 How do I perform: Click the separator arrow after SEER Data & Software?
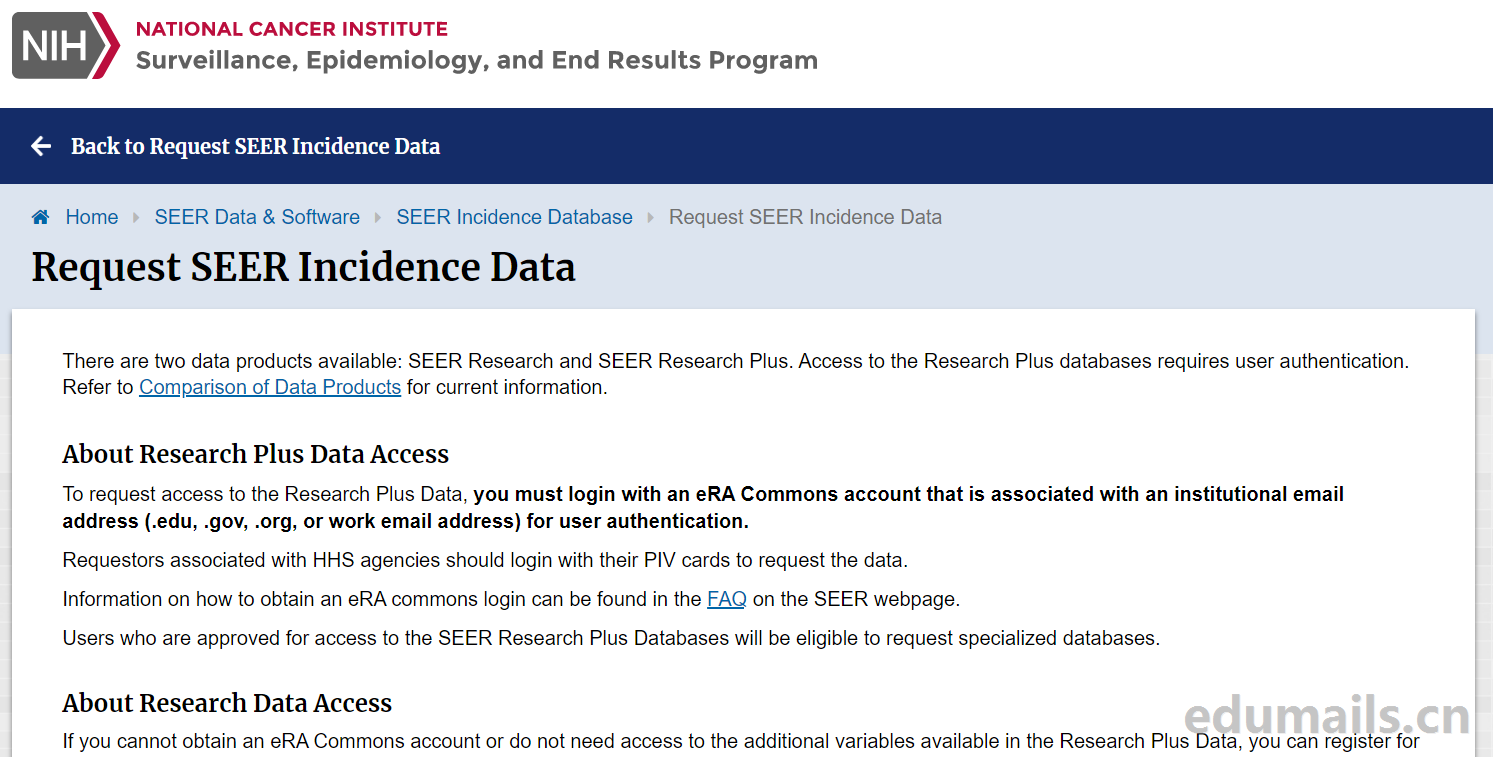tap(378, 217)
